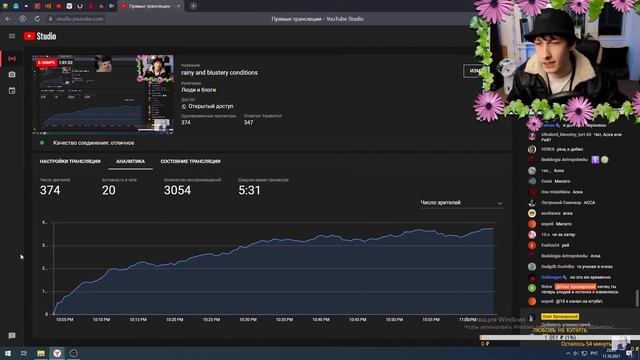Open the Manage calendar icon in sidebar
640x360 pixels.
[12, 90]
